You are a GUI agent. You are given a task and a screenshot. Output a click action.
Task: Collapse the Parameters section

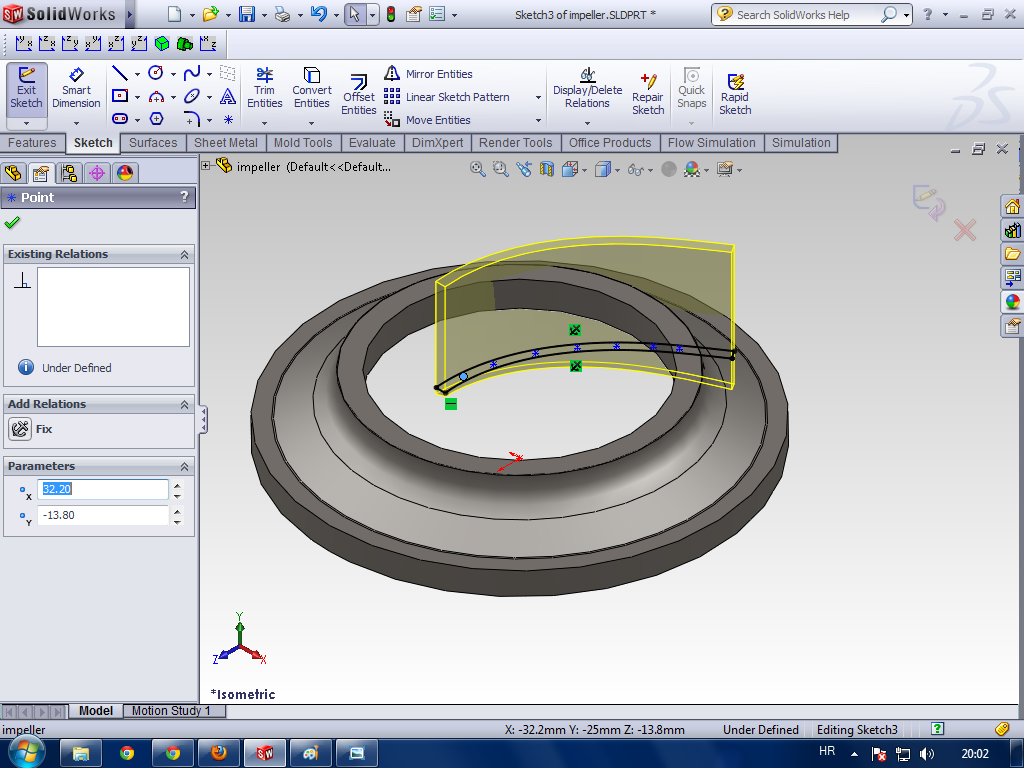pos(184,467)
